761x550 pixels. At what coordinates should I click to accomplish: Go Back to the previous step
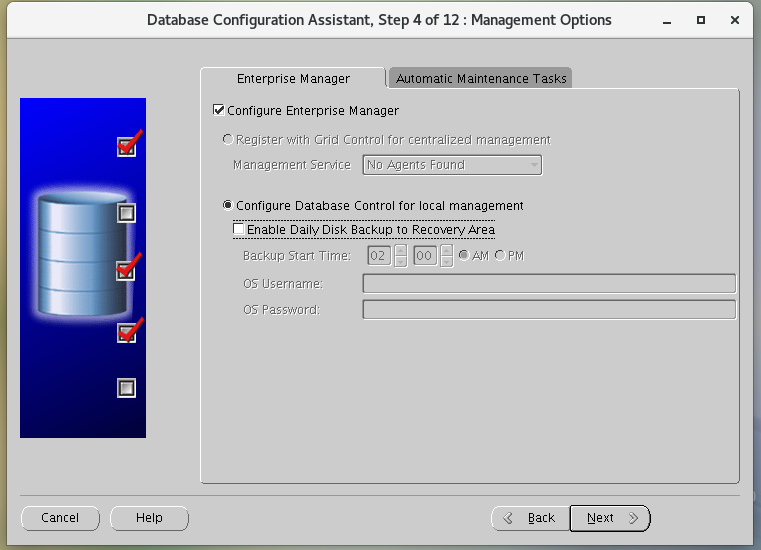[x=530, y=518]
